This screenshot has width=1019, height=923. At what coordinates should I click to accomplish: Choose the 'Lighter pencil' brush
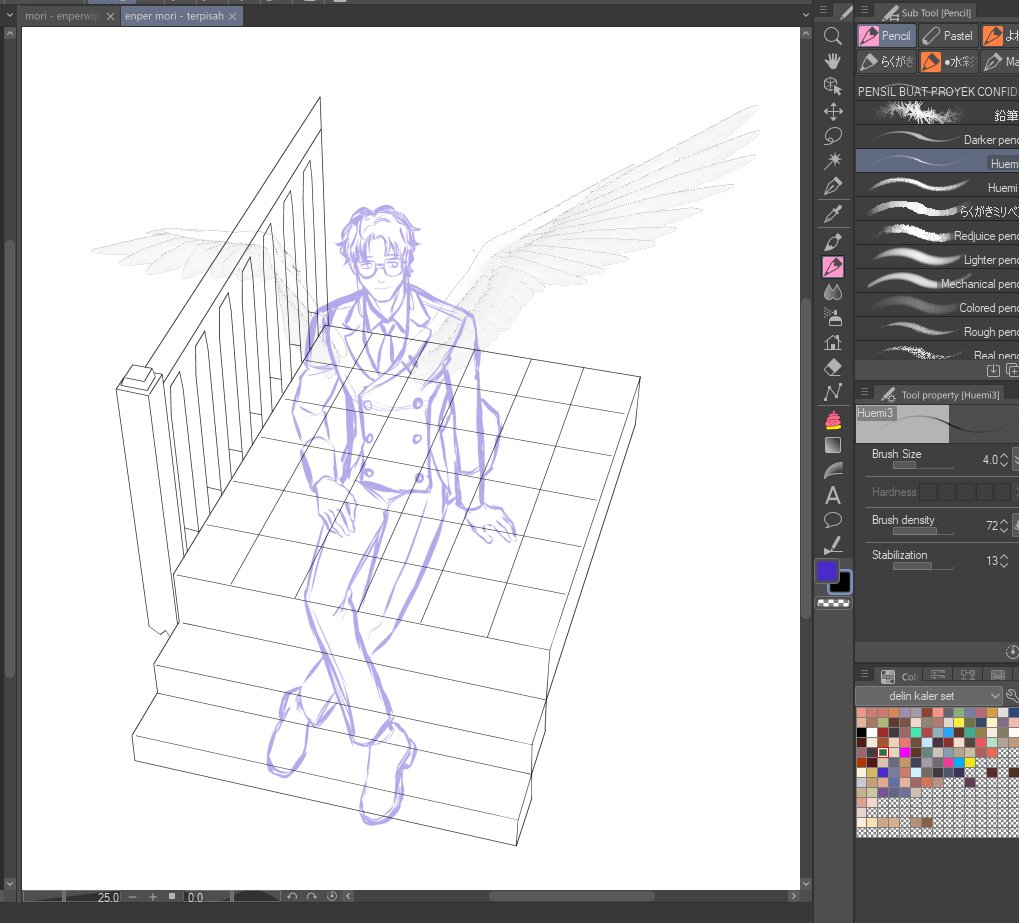[937, 259]
